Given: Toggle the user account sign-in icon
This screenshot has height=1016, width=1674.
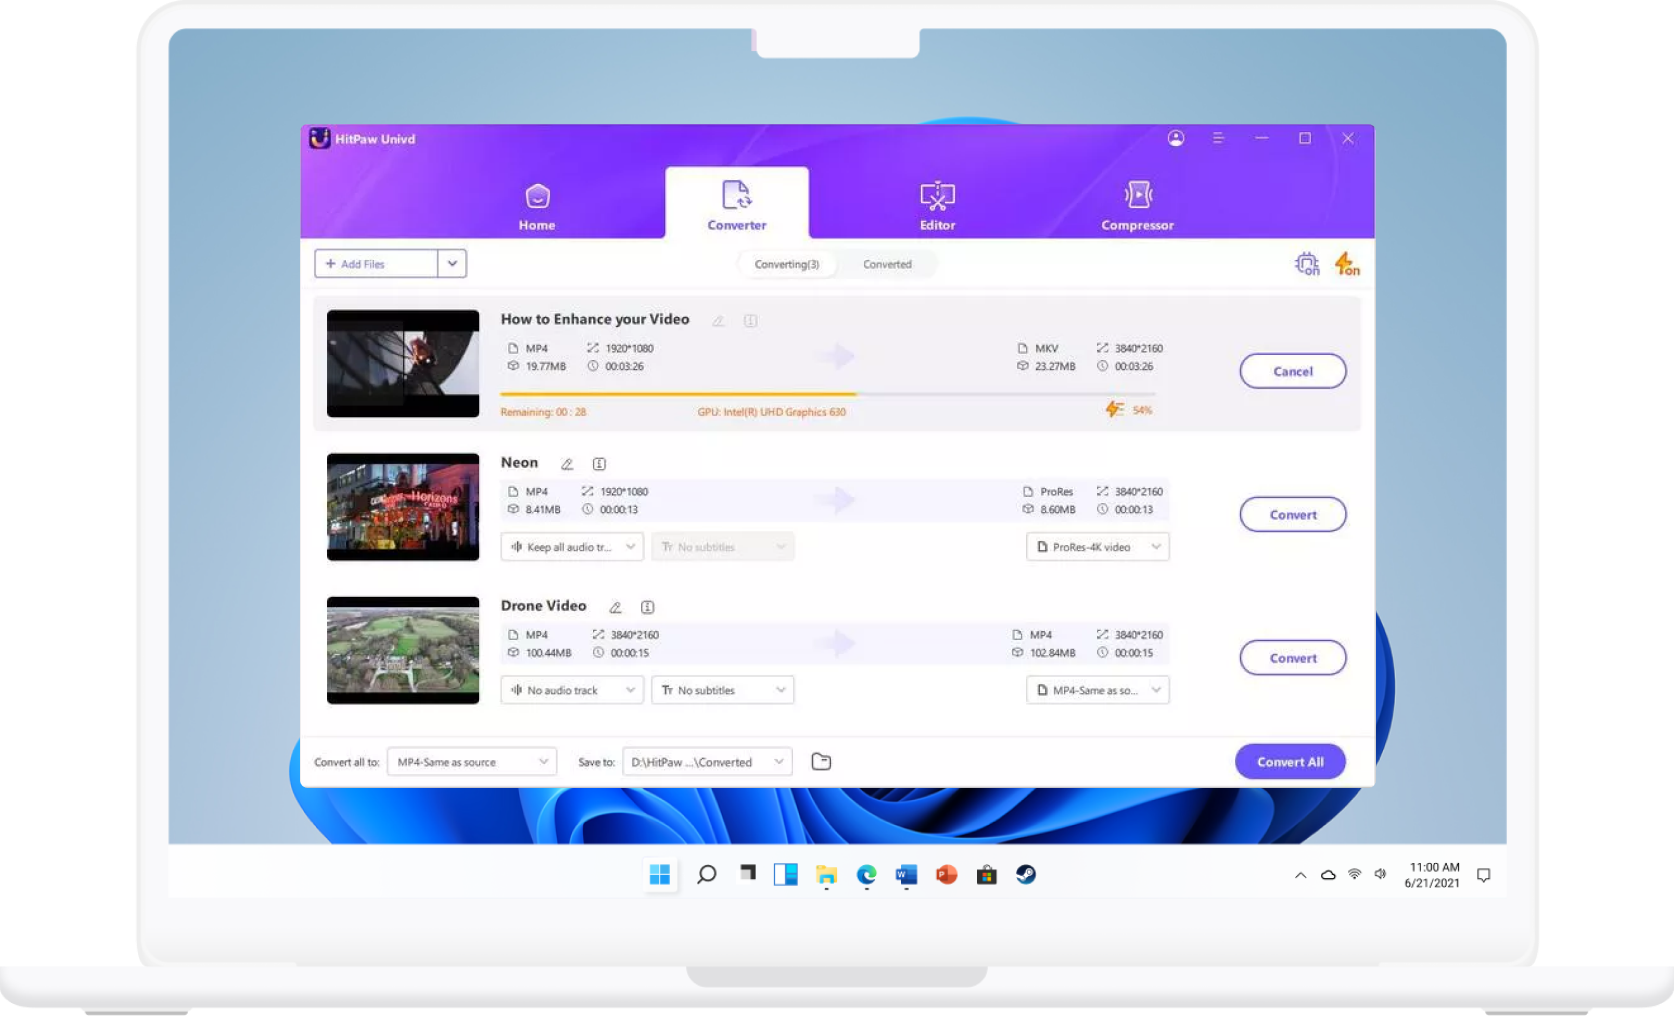Looking at the screenshot, I should pyautogui.click(x=1176, y=138).
